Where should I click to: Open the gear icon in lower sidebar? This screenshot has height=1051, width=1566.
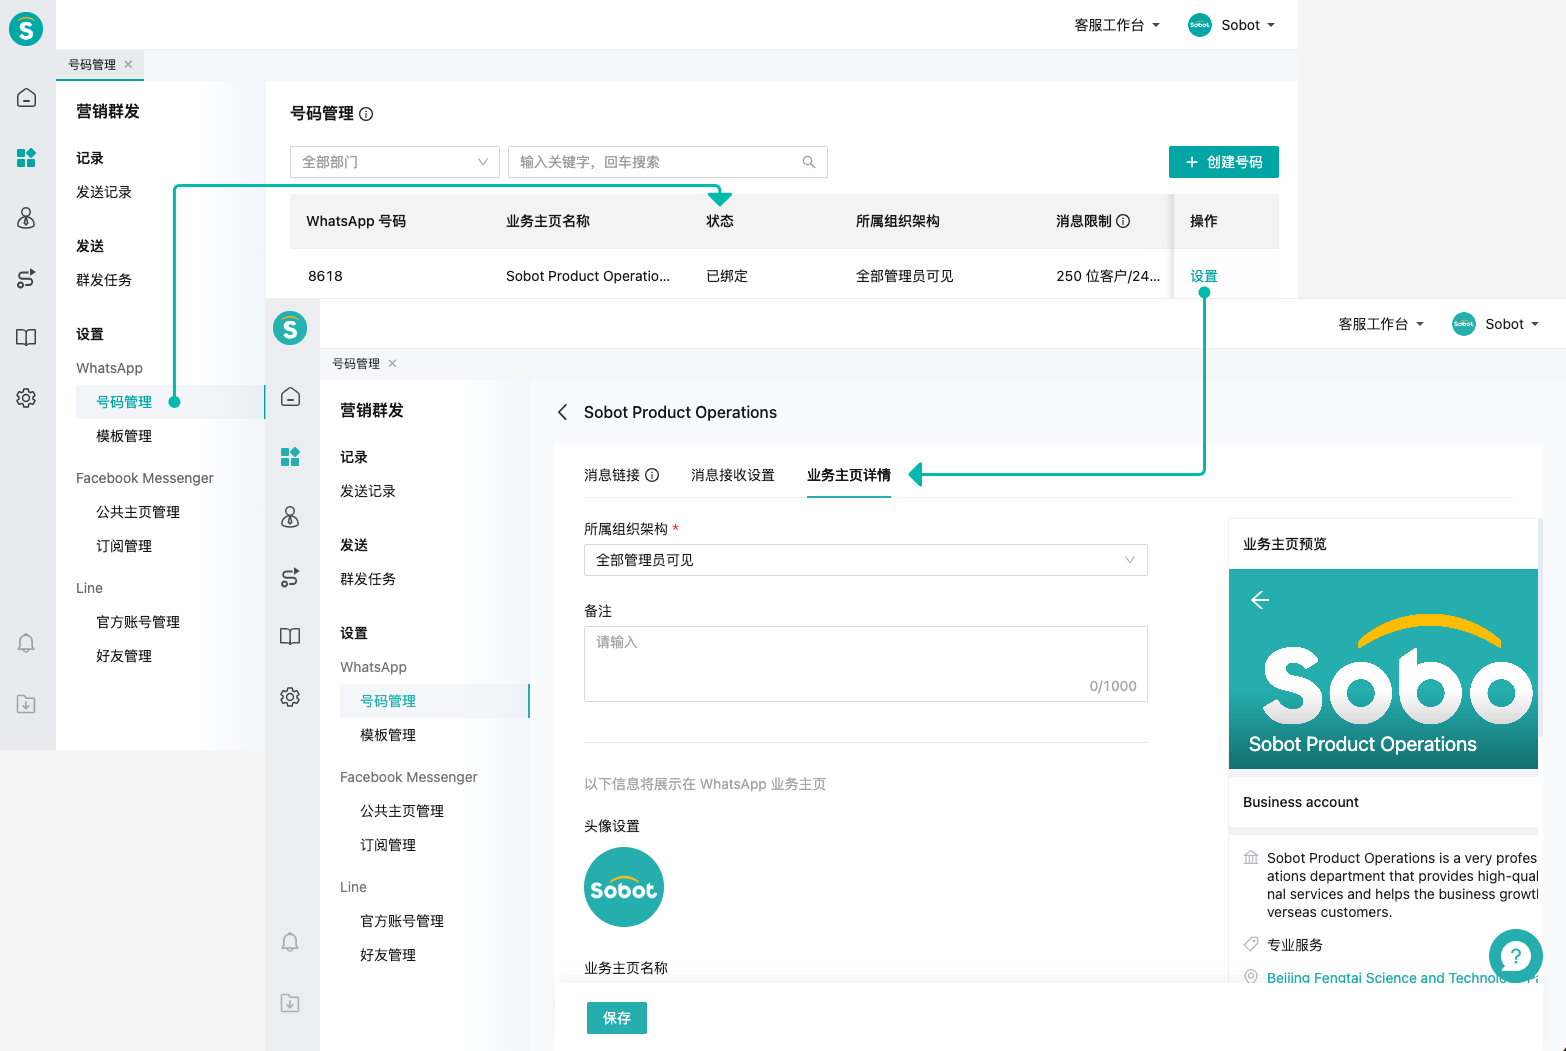(291, 697)
